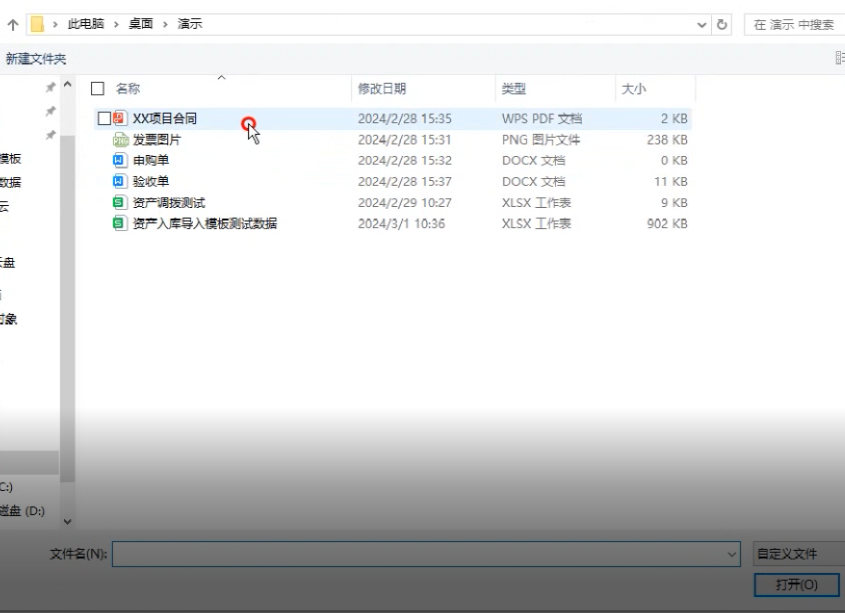Click the 在 演示 中搜索 search field
Image resolution: width=845 pixels, height=613 pixels.
coord(794,24)
